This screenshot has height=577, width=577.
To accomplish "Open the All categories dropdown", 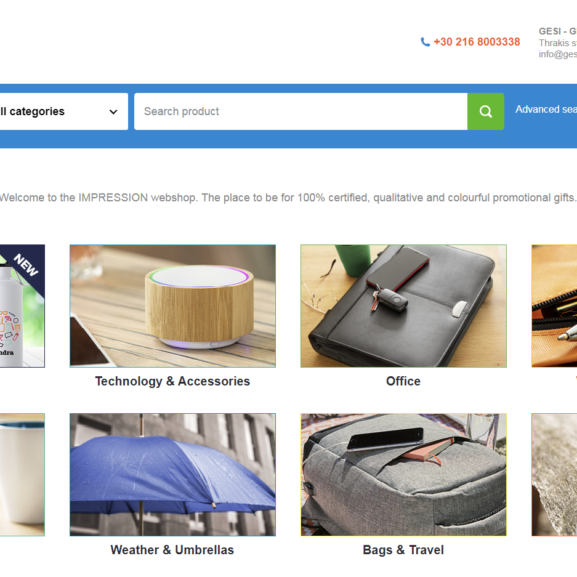I will (x=64, y=111).
